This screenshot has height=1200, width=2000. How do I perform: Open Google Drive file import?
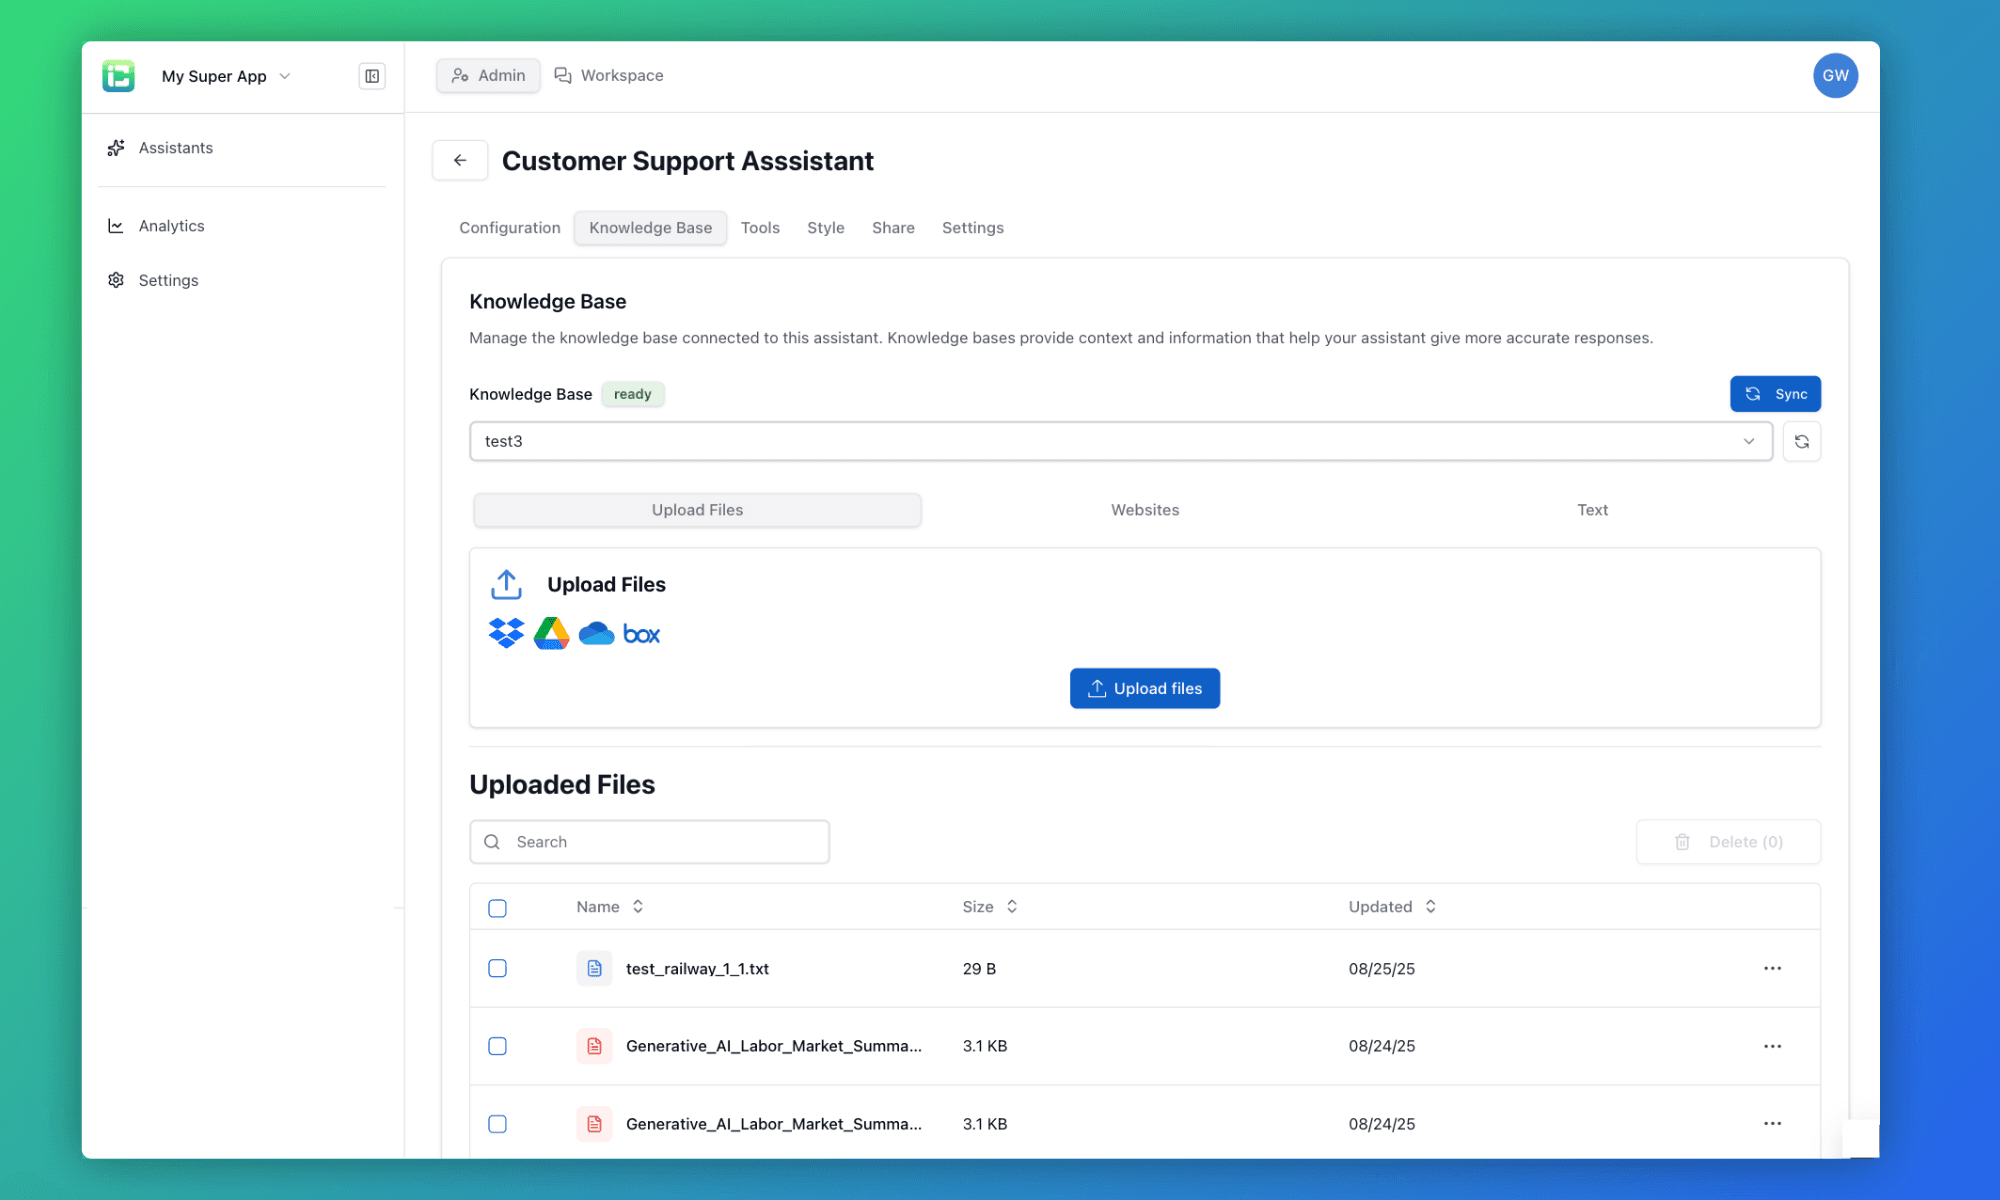[x=551, y=632]
